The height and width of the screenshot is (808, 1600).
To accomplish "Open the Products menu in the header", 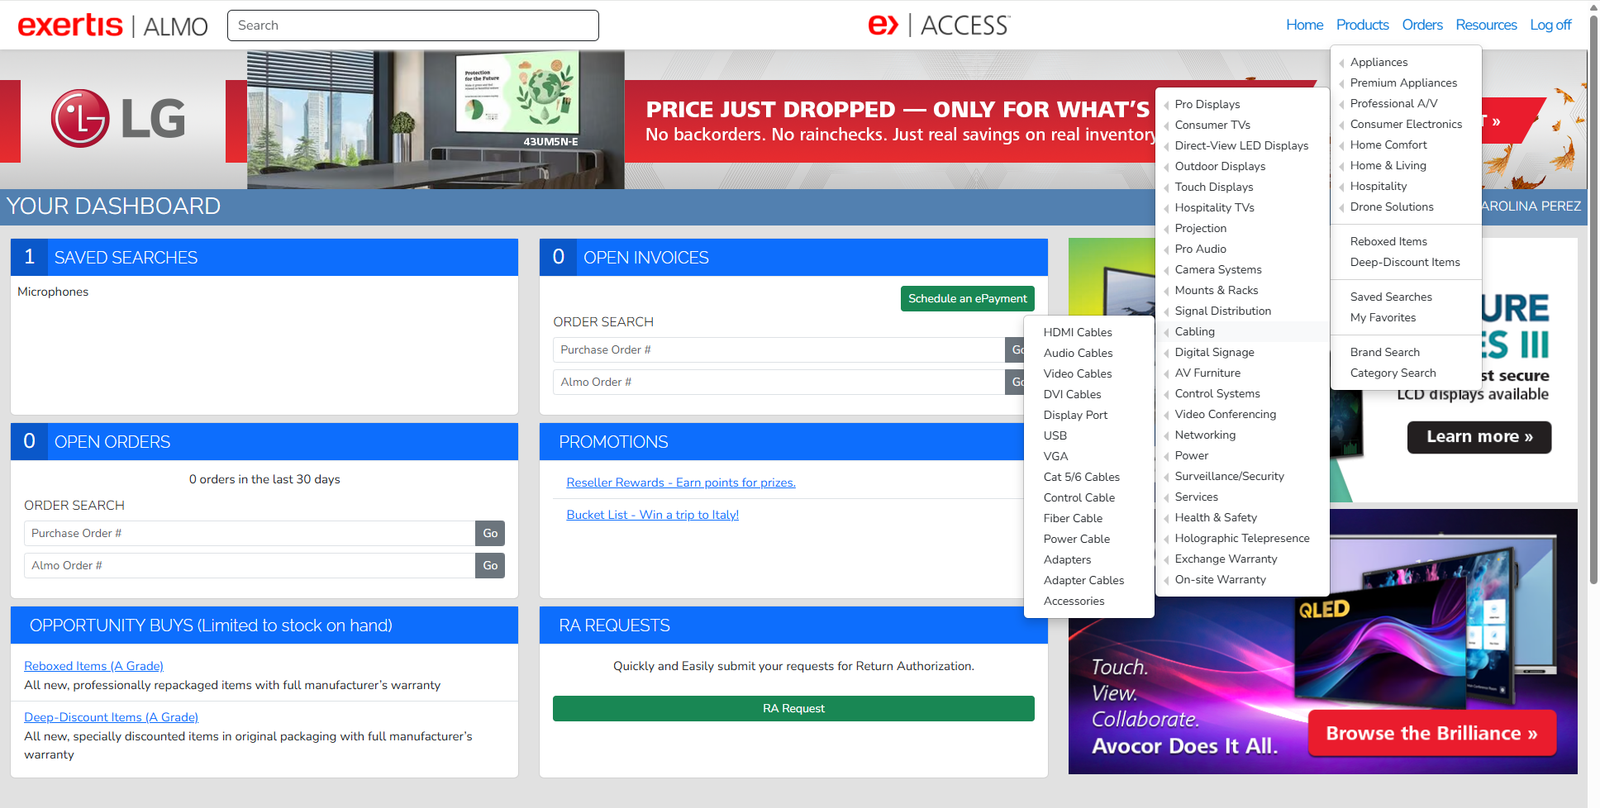I will pyautogui.click(x=1362, y=25).
